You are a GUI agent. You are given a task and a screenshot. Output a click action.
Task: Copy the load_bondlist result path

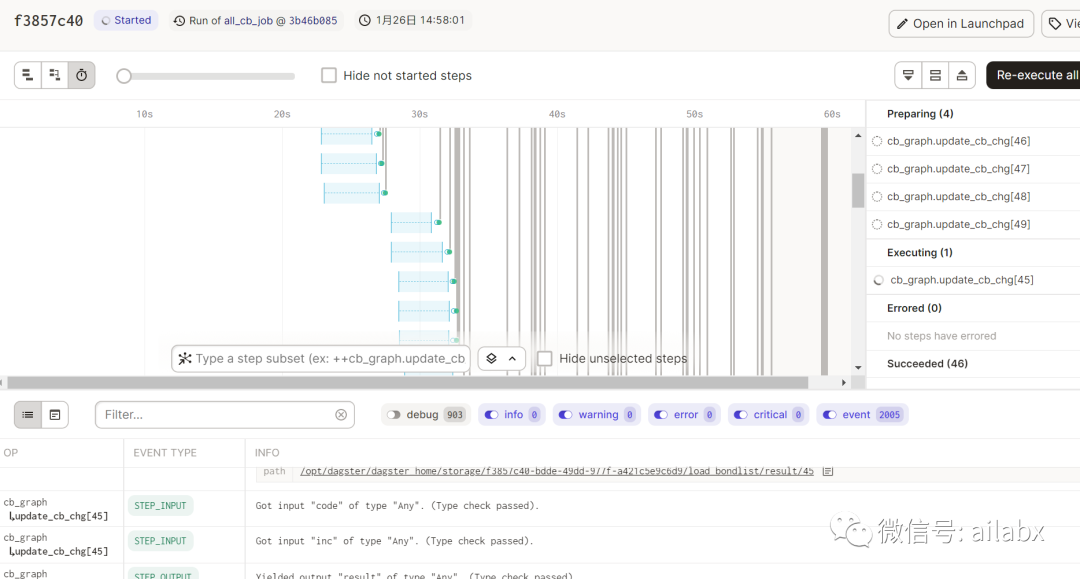[x=828, y=471]
